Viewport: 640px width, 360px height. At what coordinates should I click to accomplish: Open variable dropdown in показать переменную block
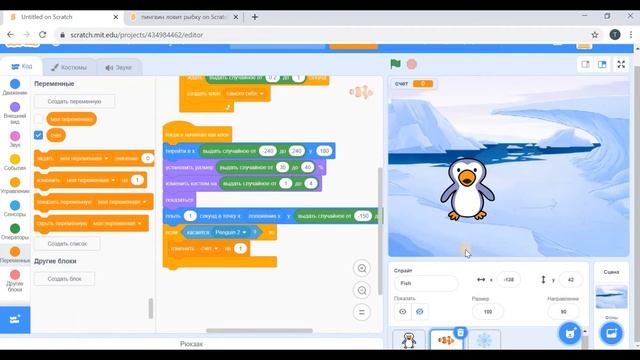[x=122, y=202]
